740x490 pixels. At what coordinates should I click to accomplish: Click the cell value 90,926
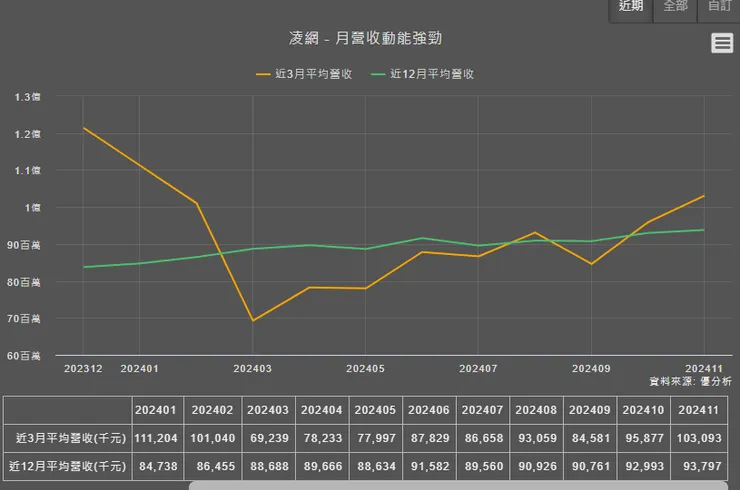click(x=537, y=466)
